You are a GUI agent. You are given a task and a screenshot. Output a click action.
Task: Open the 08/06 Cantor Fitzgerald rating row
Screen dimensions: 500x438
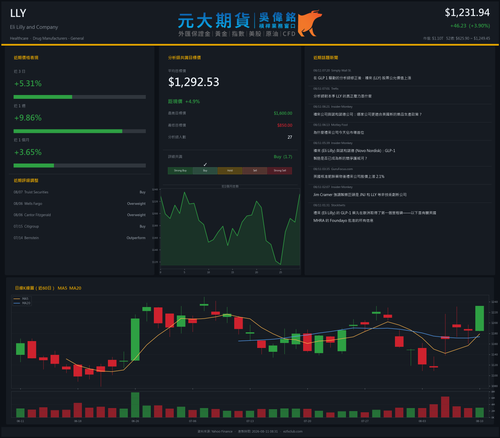point(80,215)
